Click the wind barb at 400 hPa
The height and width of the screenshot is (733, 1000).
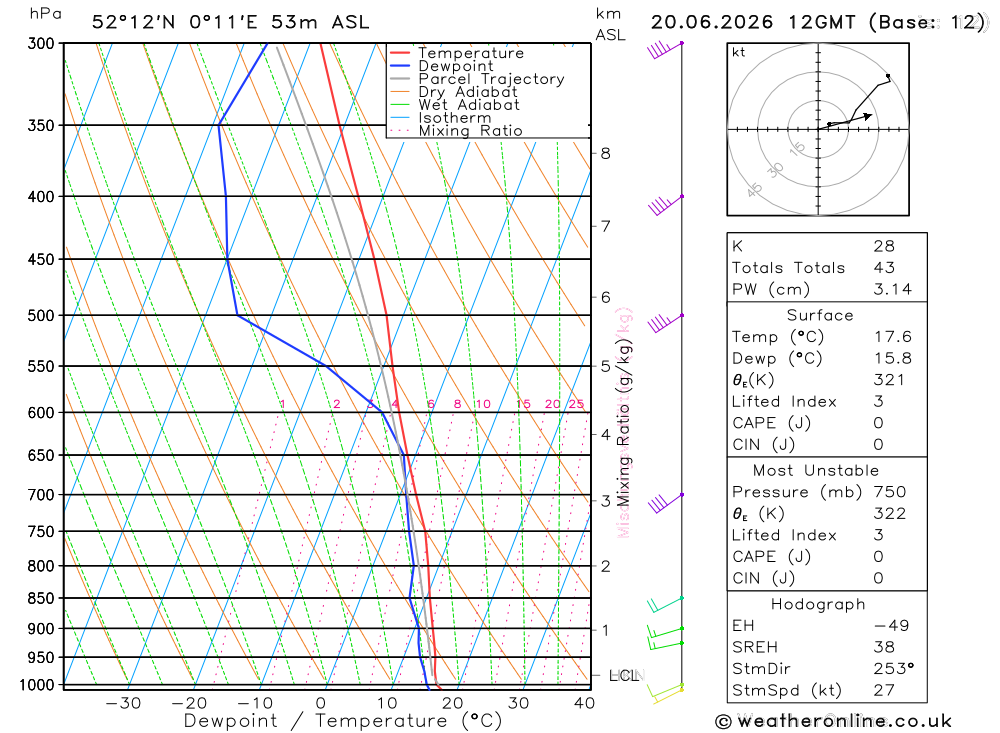(x=665, y=204)
